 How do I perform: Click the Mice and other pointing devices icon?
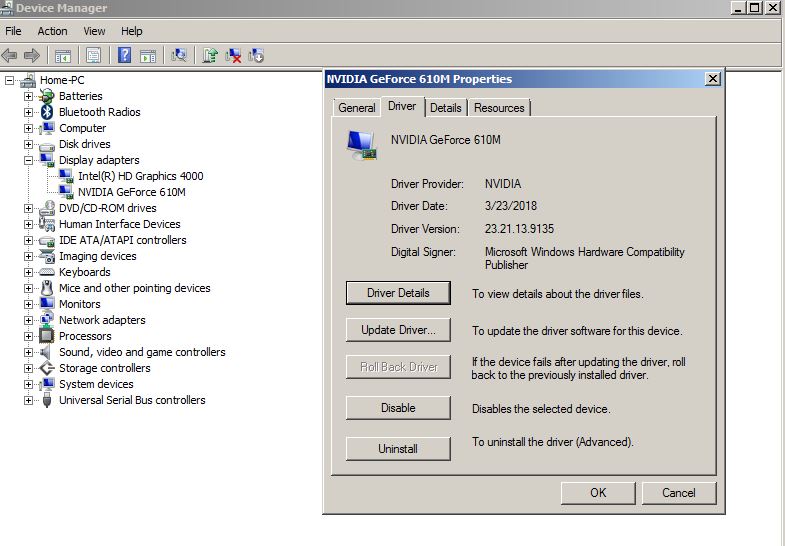click(47, 288)
